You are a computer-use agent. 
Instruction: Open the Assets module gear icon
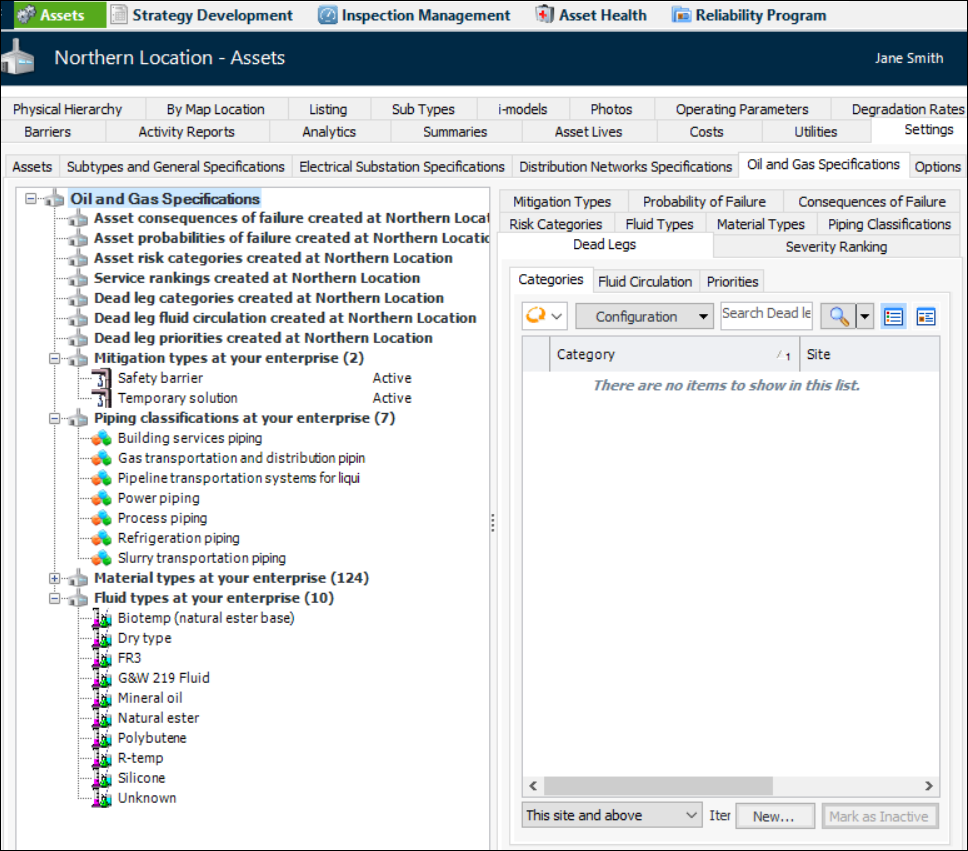click(27, 15)
